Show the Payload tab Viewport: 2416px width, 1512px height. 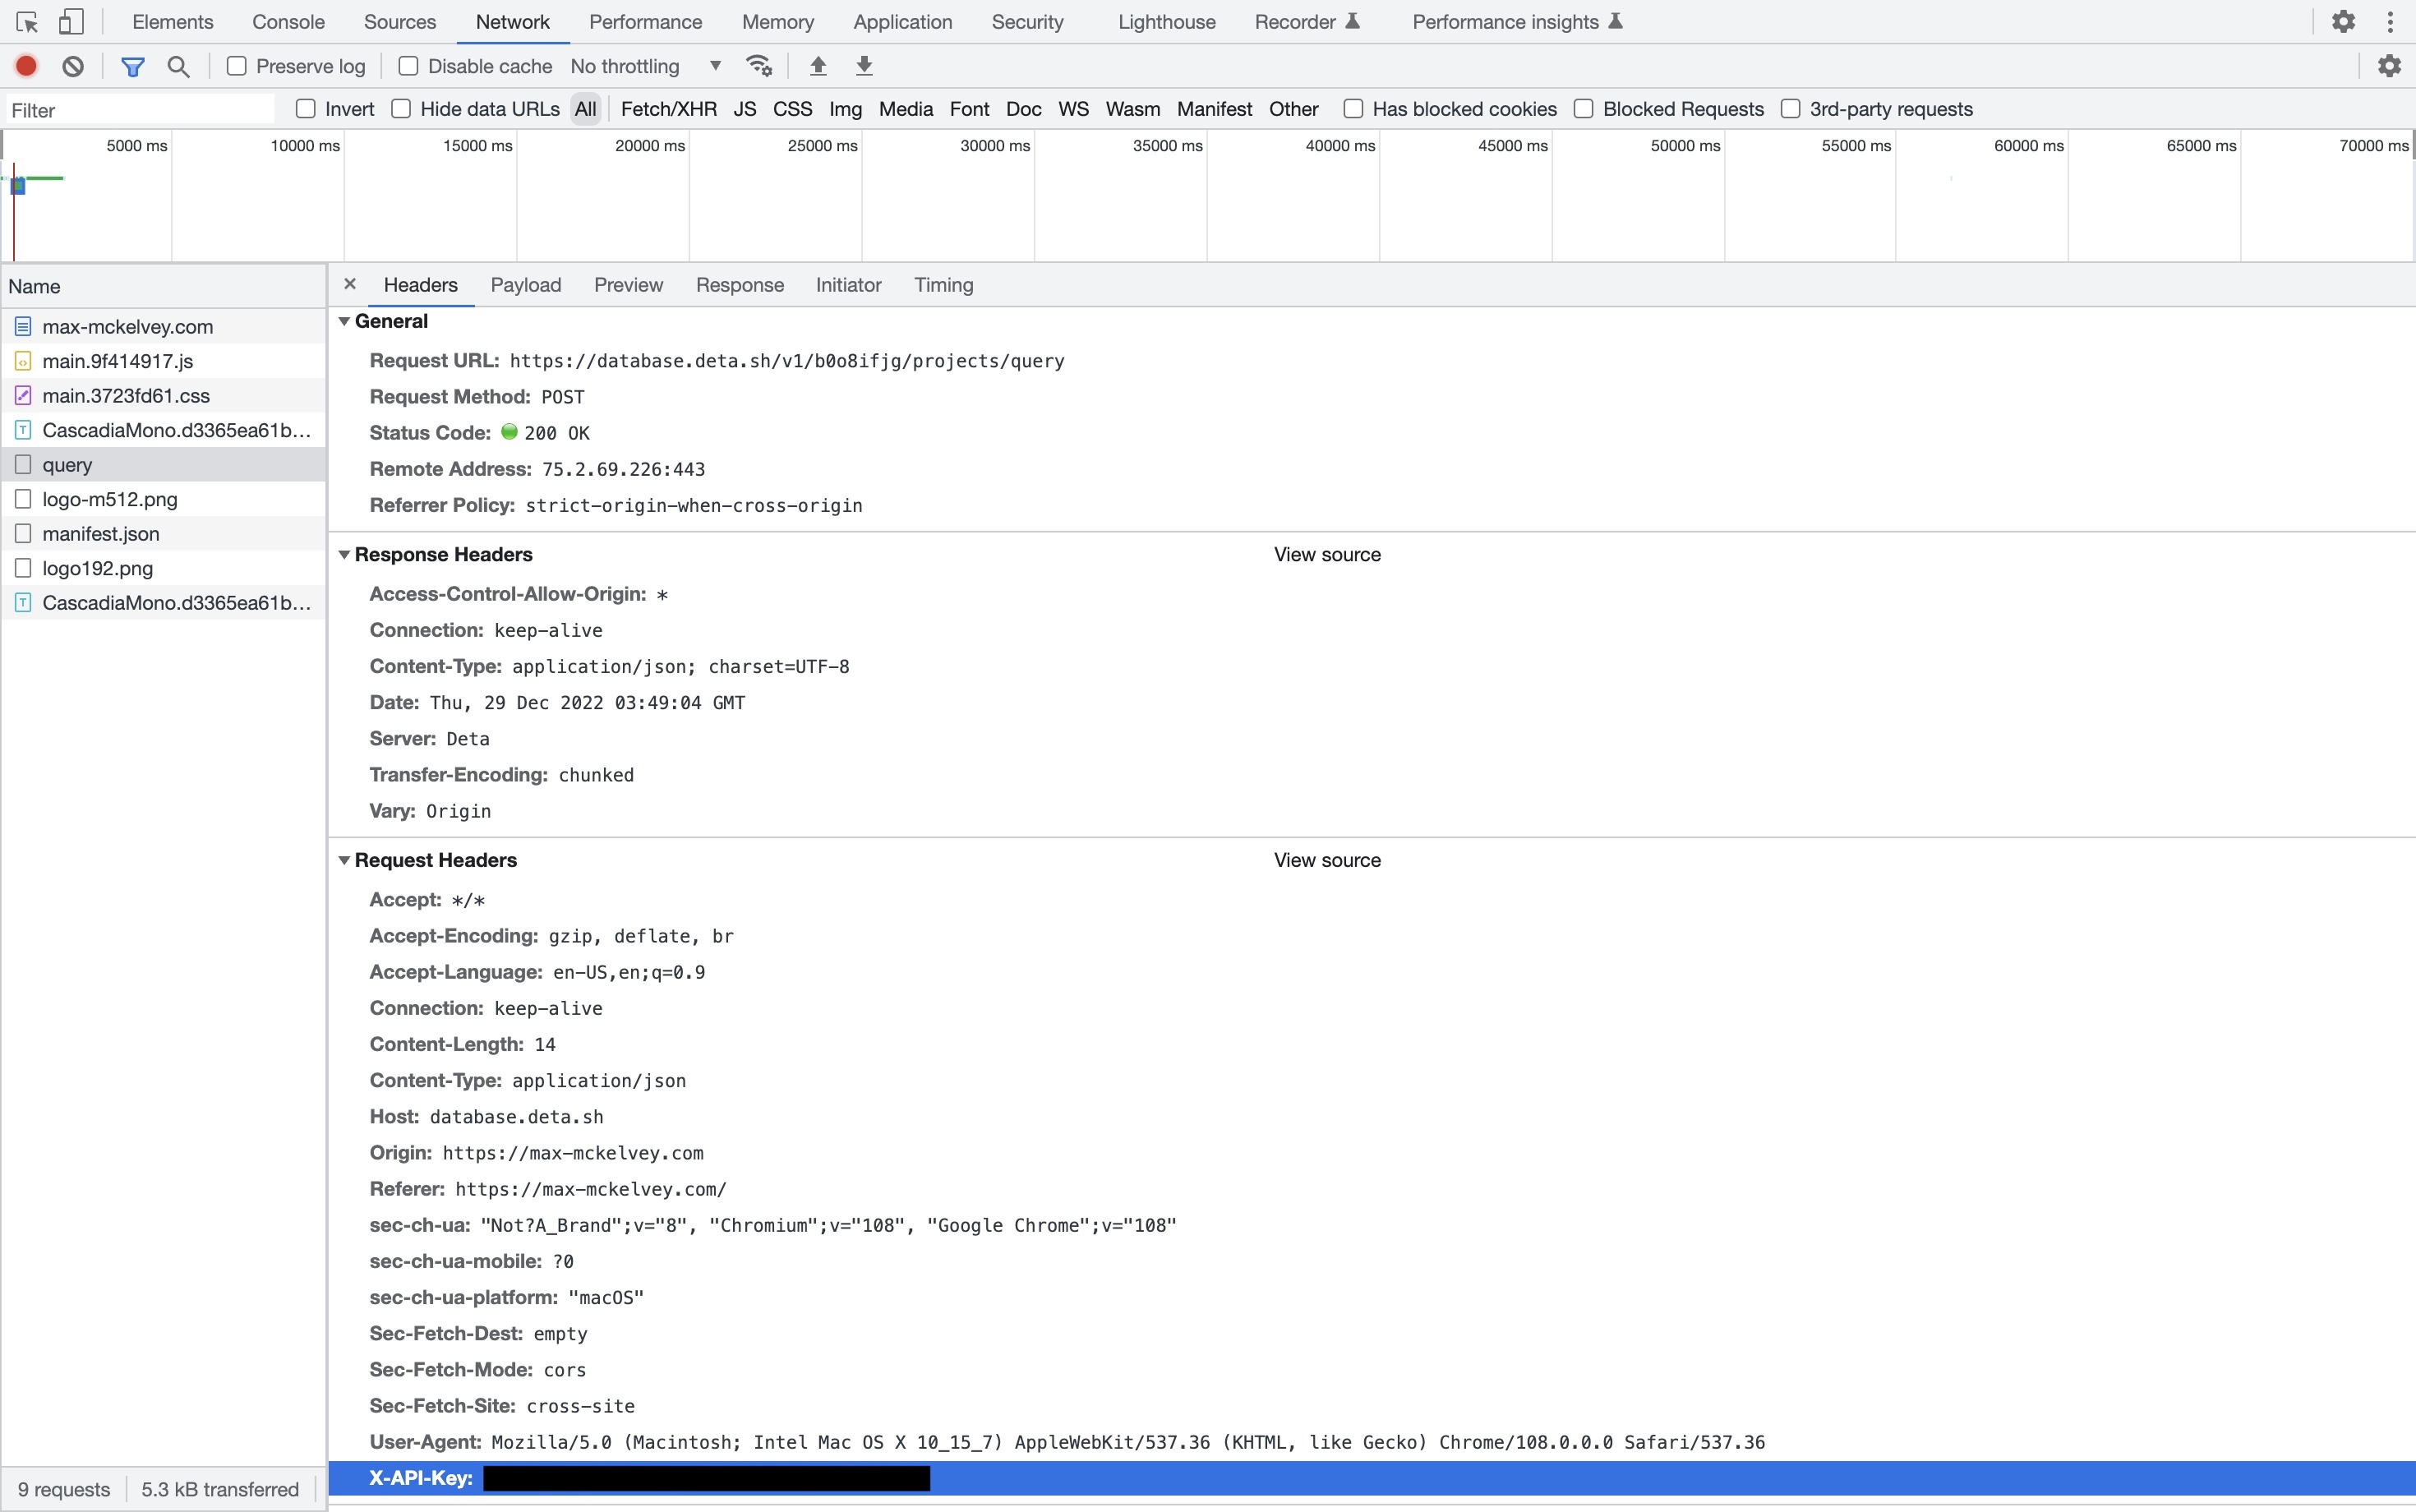point(525,285)
